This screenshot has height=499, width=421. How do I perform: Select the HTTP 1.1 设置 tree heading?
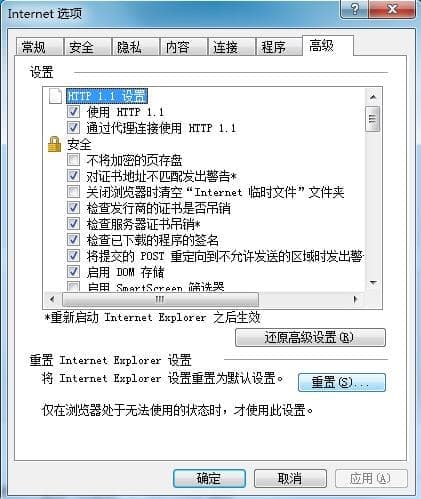point(107,96)
